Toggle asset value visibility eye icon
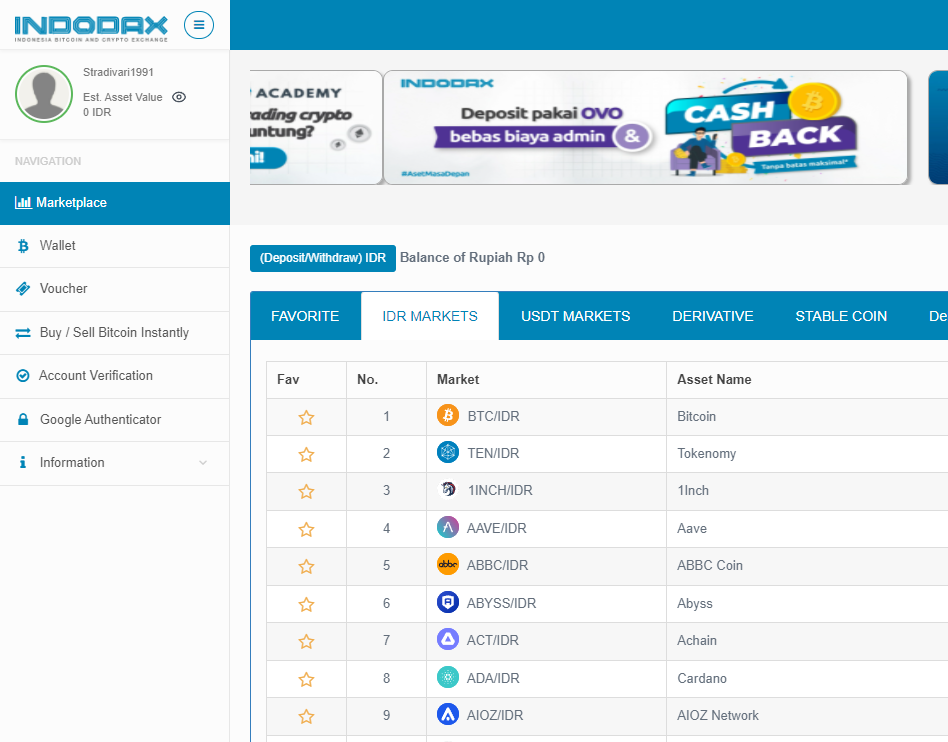This screenshot has height=742, width=948. click(x=179, y=97)
